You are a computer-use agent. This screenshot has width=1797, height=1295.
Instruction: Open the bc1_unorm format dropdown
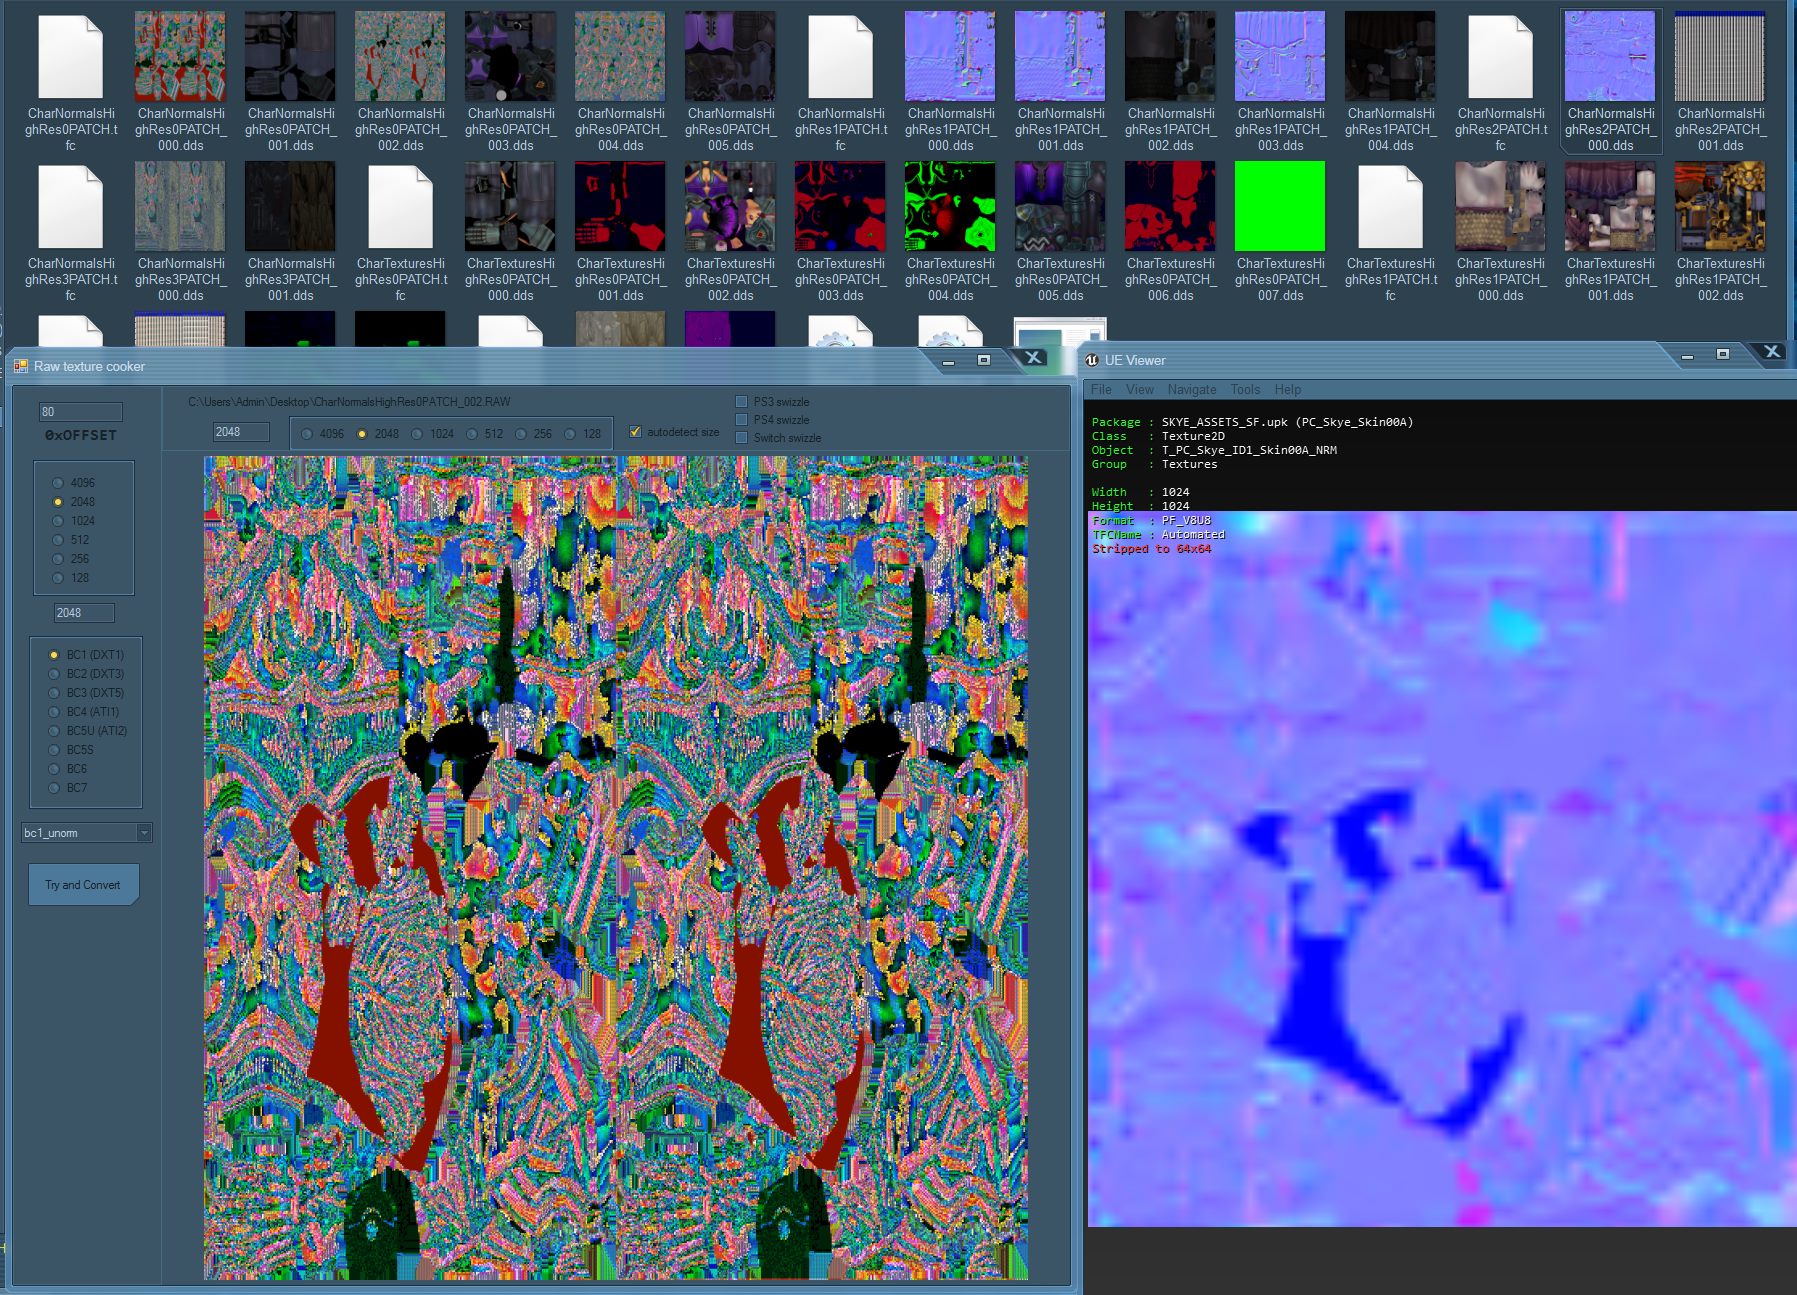(87, 833)
